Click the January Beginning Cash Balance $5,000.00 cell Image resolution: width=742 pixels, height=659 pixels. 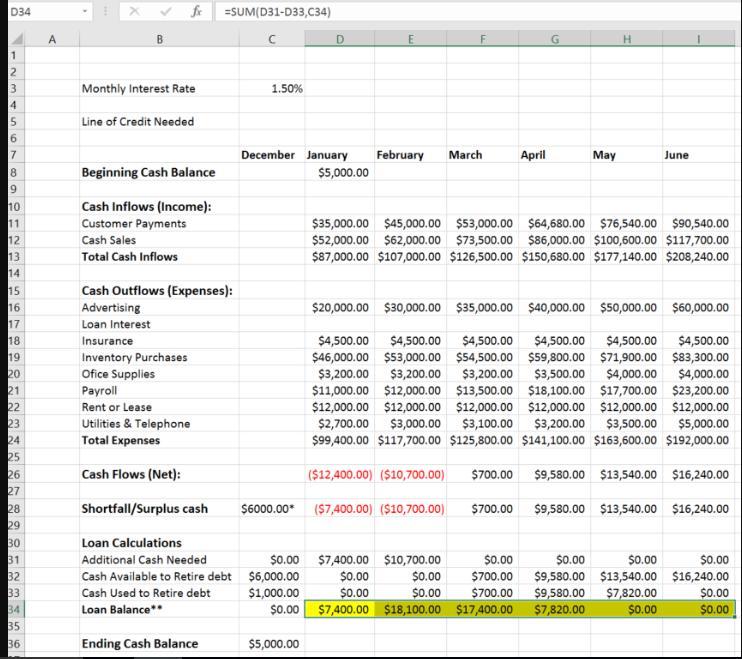pyautogui.click(x=340, y=172)
